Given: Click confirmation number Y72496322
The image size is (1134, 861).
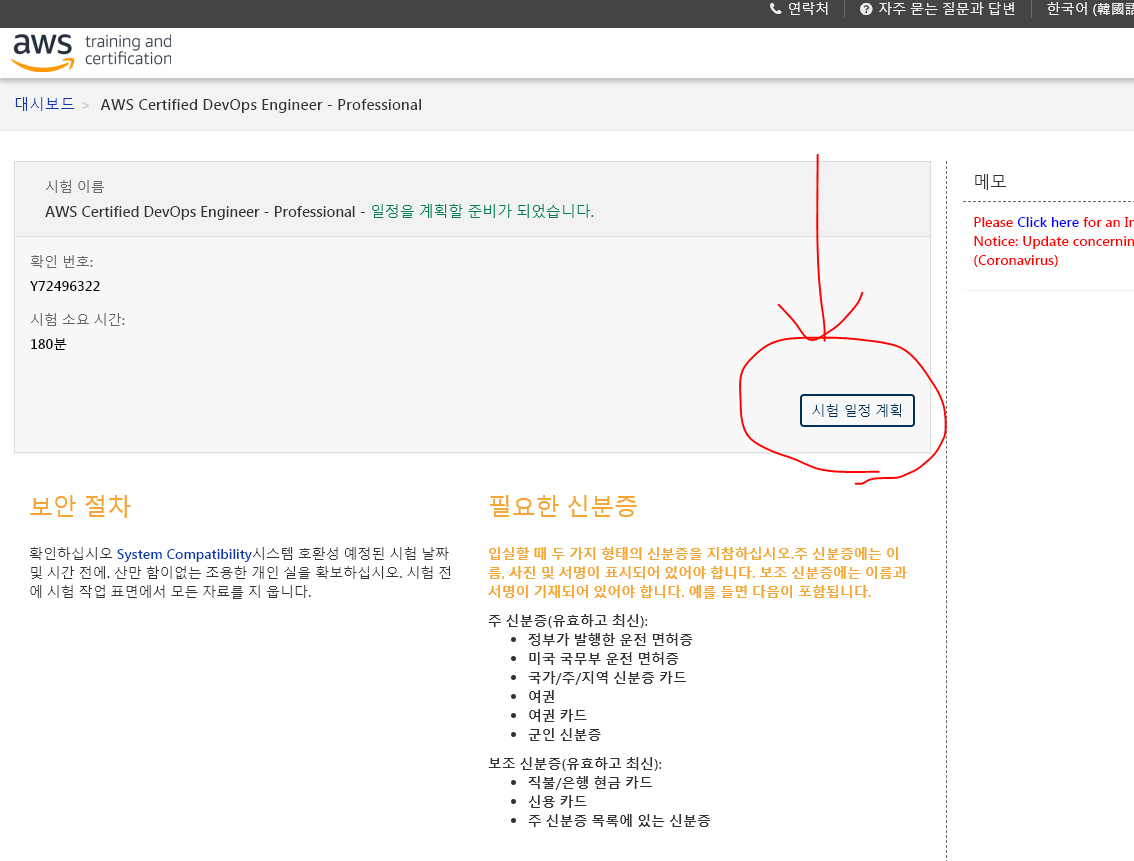Looking at the screenshot, I should click(x=65, y=286).
